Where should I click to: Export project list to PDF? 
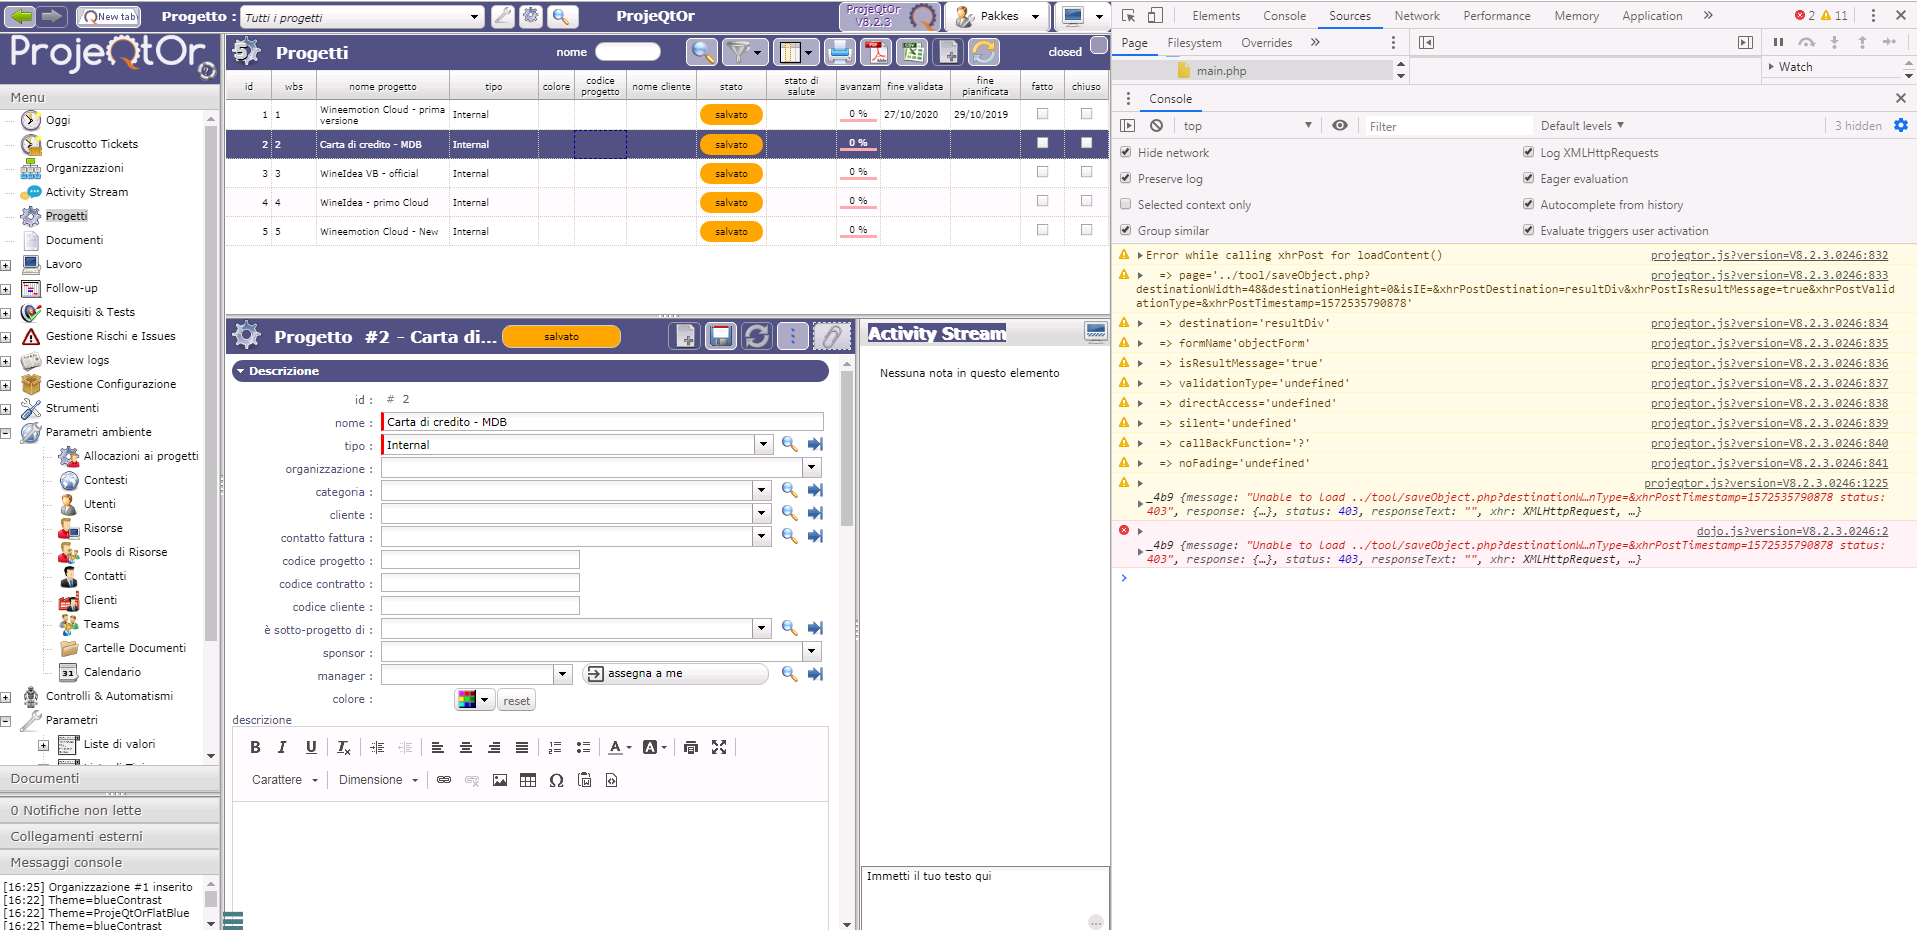click(x=876, y=52)
